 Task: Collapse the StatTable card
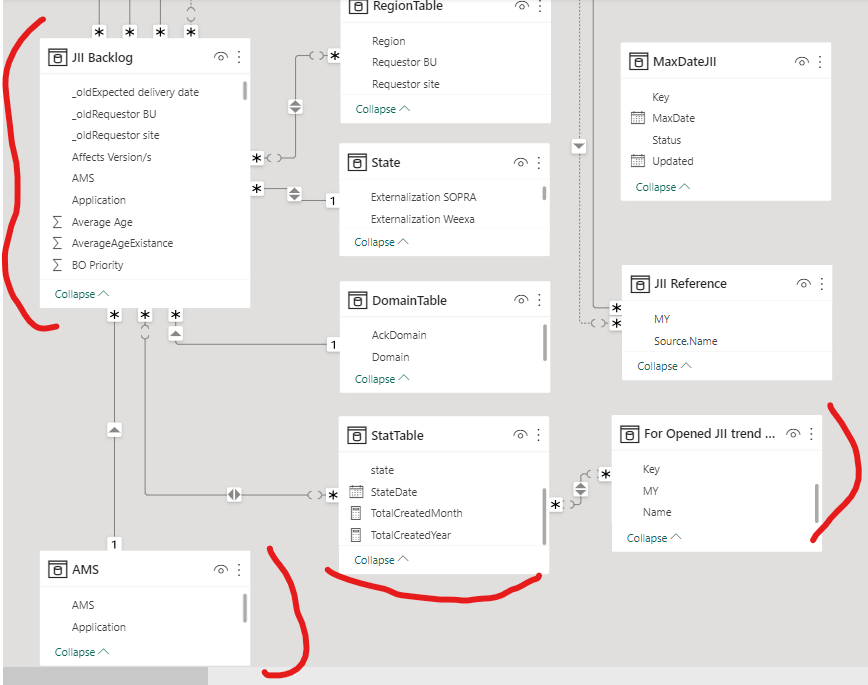point(381,560)
